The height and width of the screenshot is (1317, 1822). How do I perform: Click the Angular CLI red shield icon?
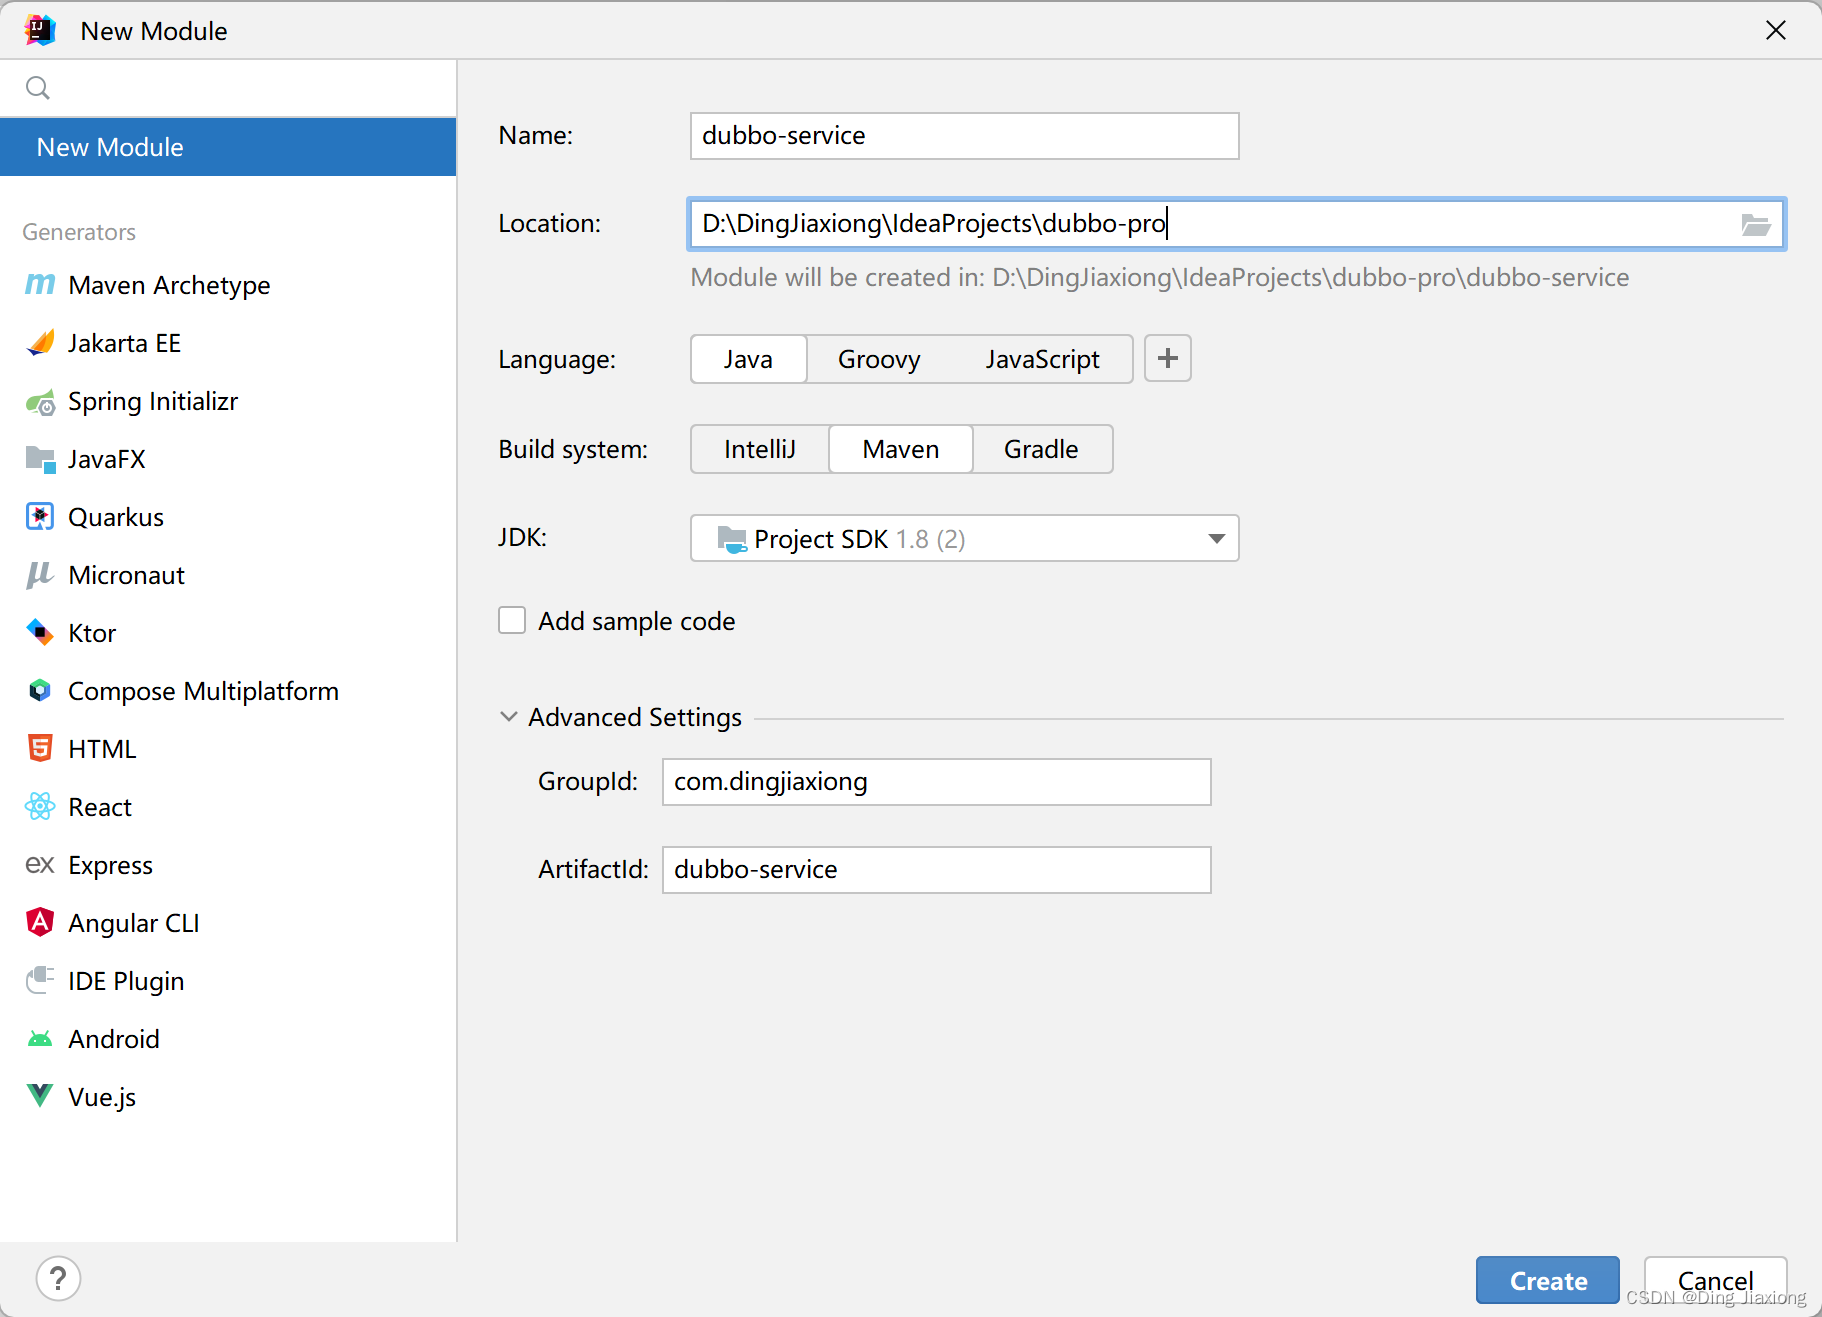[x=40, y=922]
